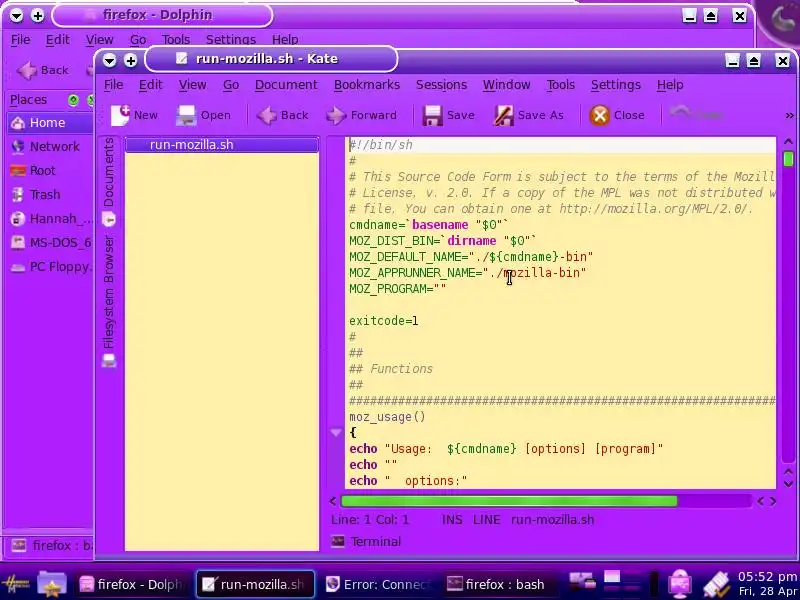
Task: Click the Save As icon in Kate
Action: [x=504, y=115]
